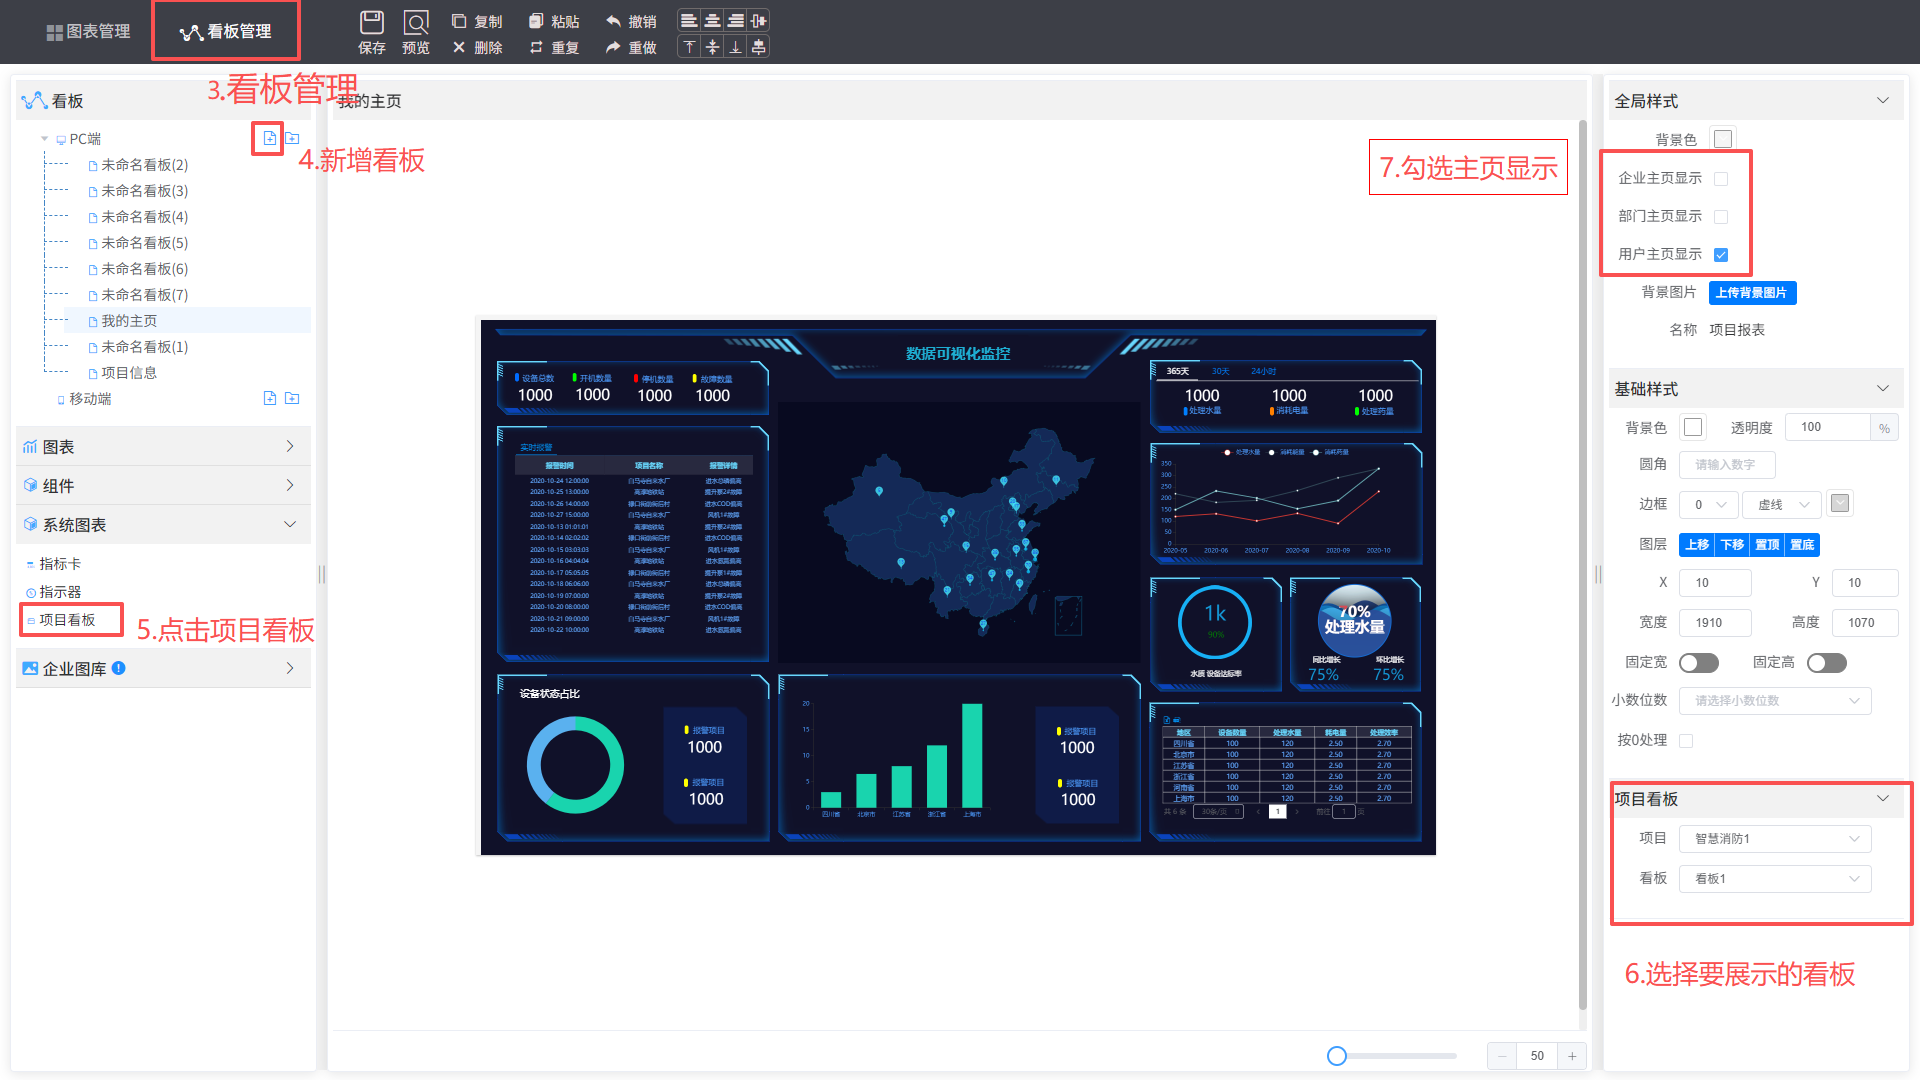
Task: Click the Save (保存) toolbar icon
Action: click(x=371, y=22)
